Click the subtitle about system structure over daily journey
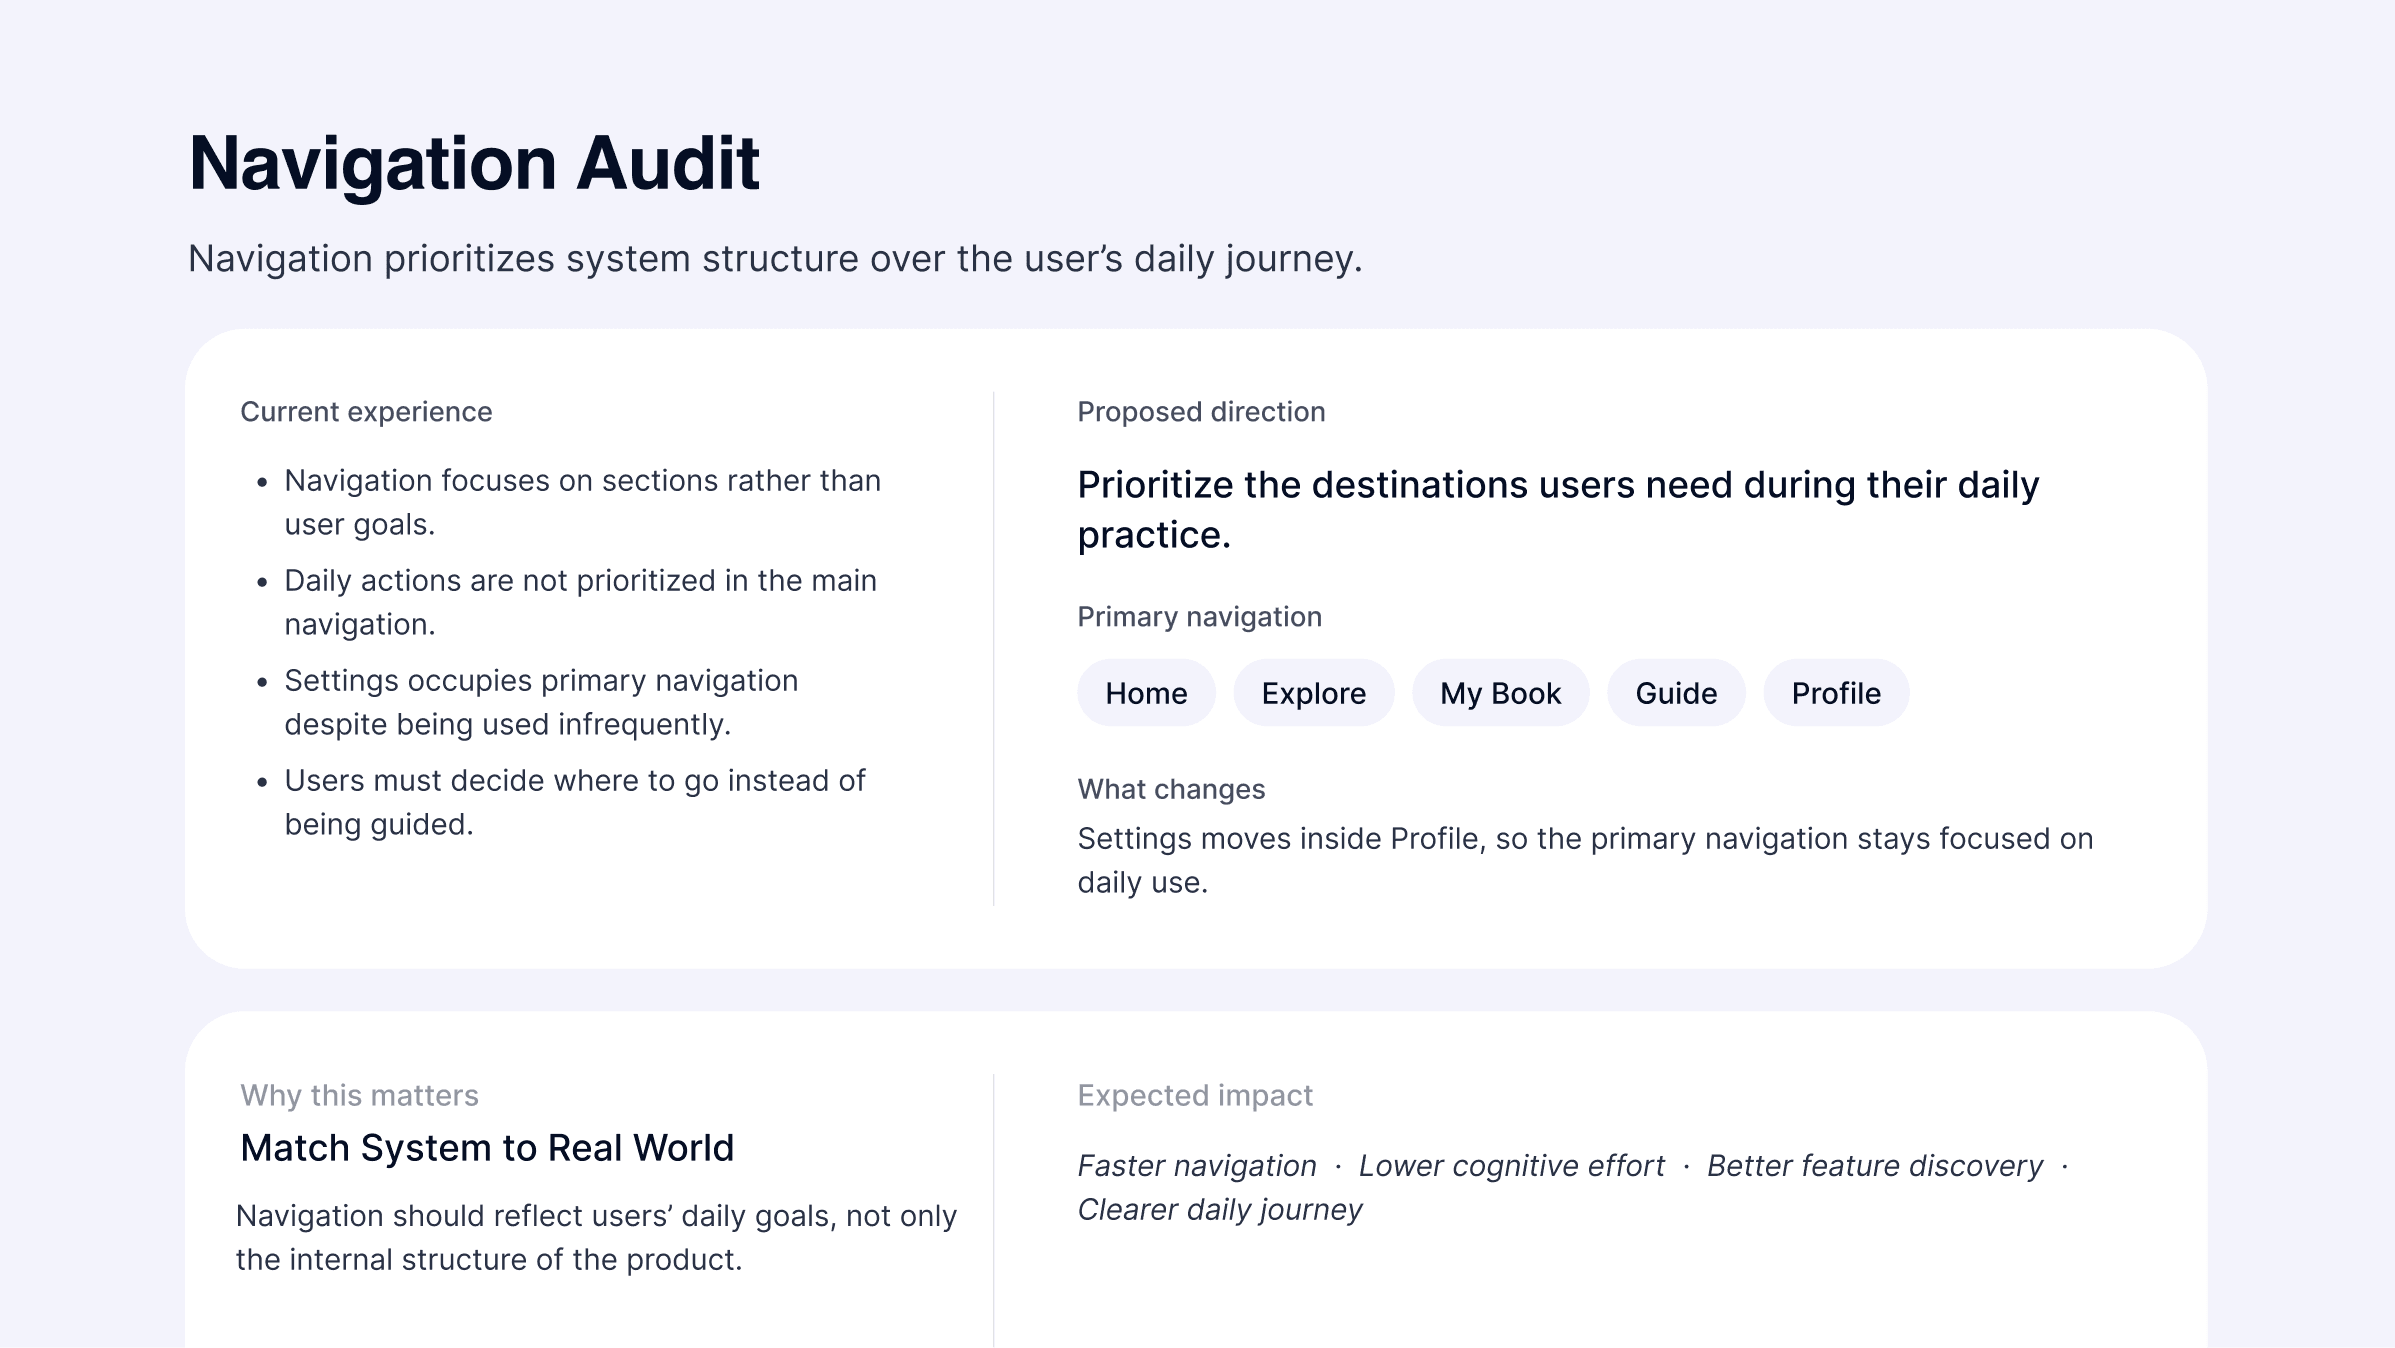This screenshot has width=2395, height=1348. pos(775,259)
